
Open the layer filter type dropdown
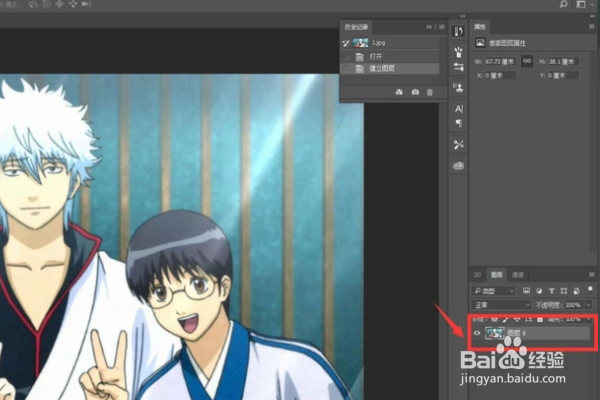(x=494, y=291)
